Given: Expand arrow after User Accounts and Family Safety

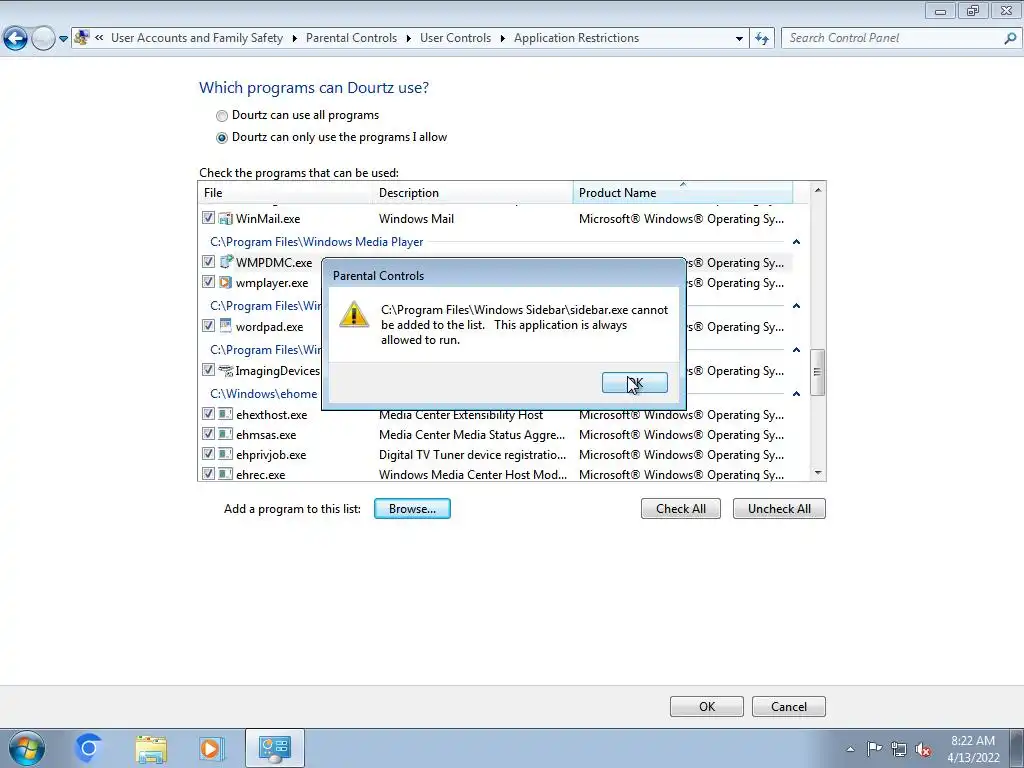Looking at the screenshot, I should [x=295, y=39].
